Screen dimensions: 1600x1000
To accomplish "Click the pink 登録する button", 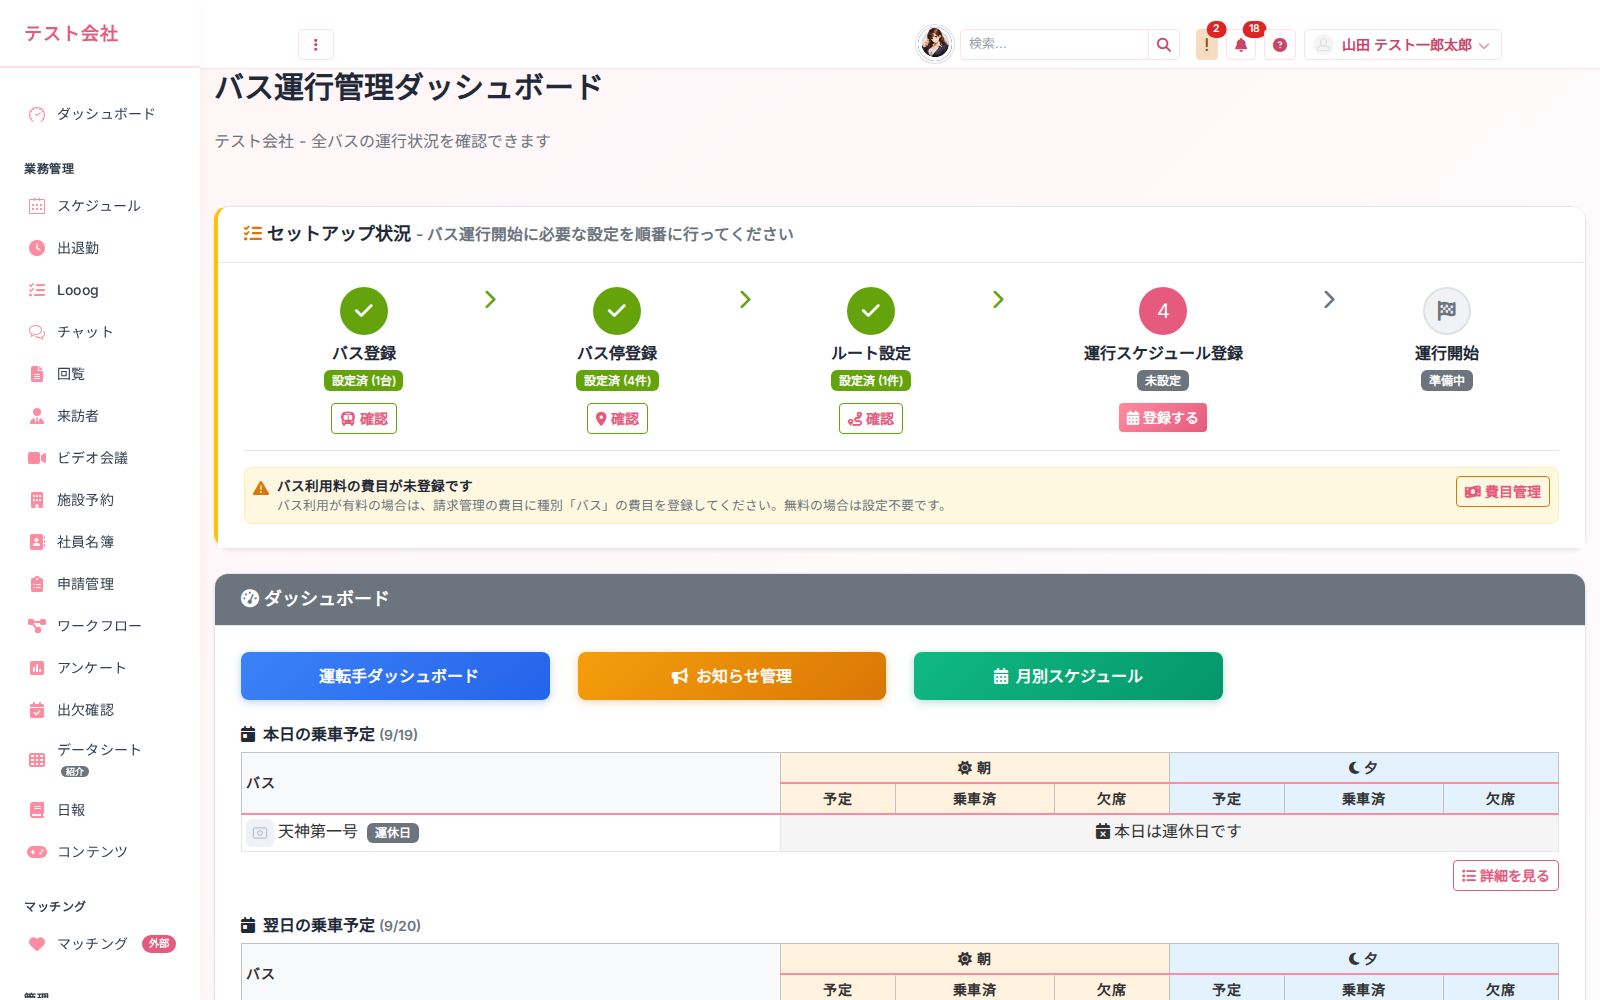I will pos(1163,418).
